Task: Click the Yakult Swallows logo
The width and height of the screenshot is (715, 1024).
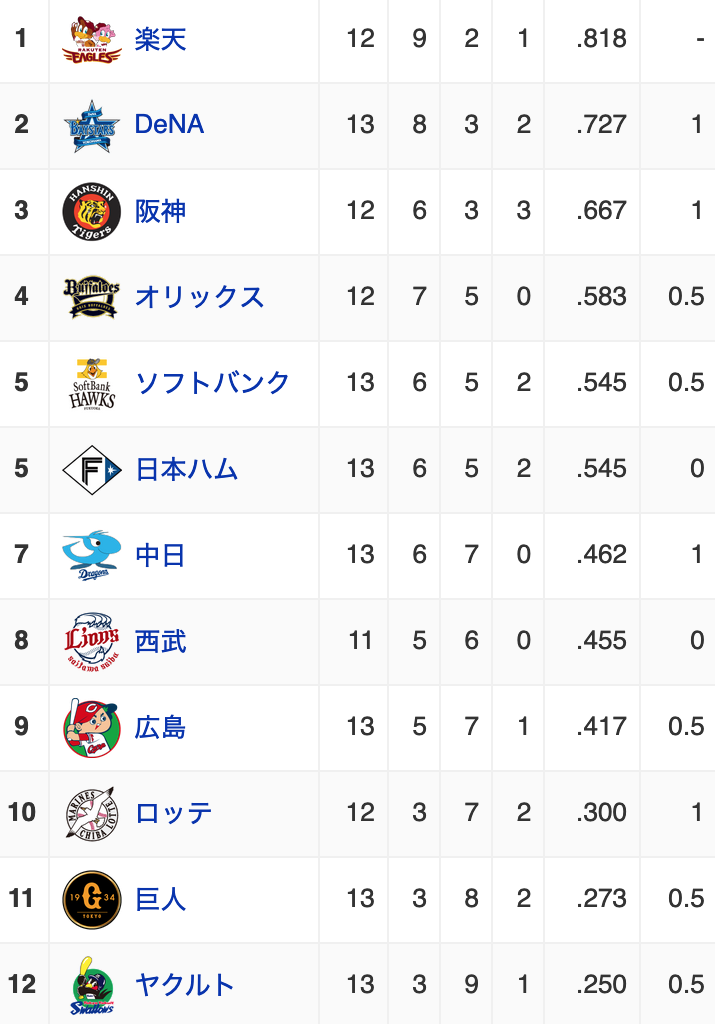Action: click(x=91, y=985)
